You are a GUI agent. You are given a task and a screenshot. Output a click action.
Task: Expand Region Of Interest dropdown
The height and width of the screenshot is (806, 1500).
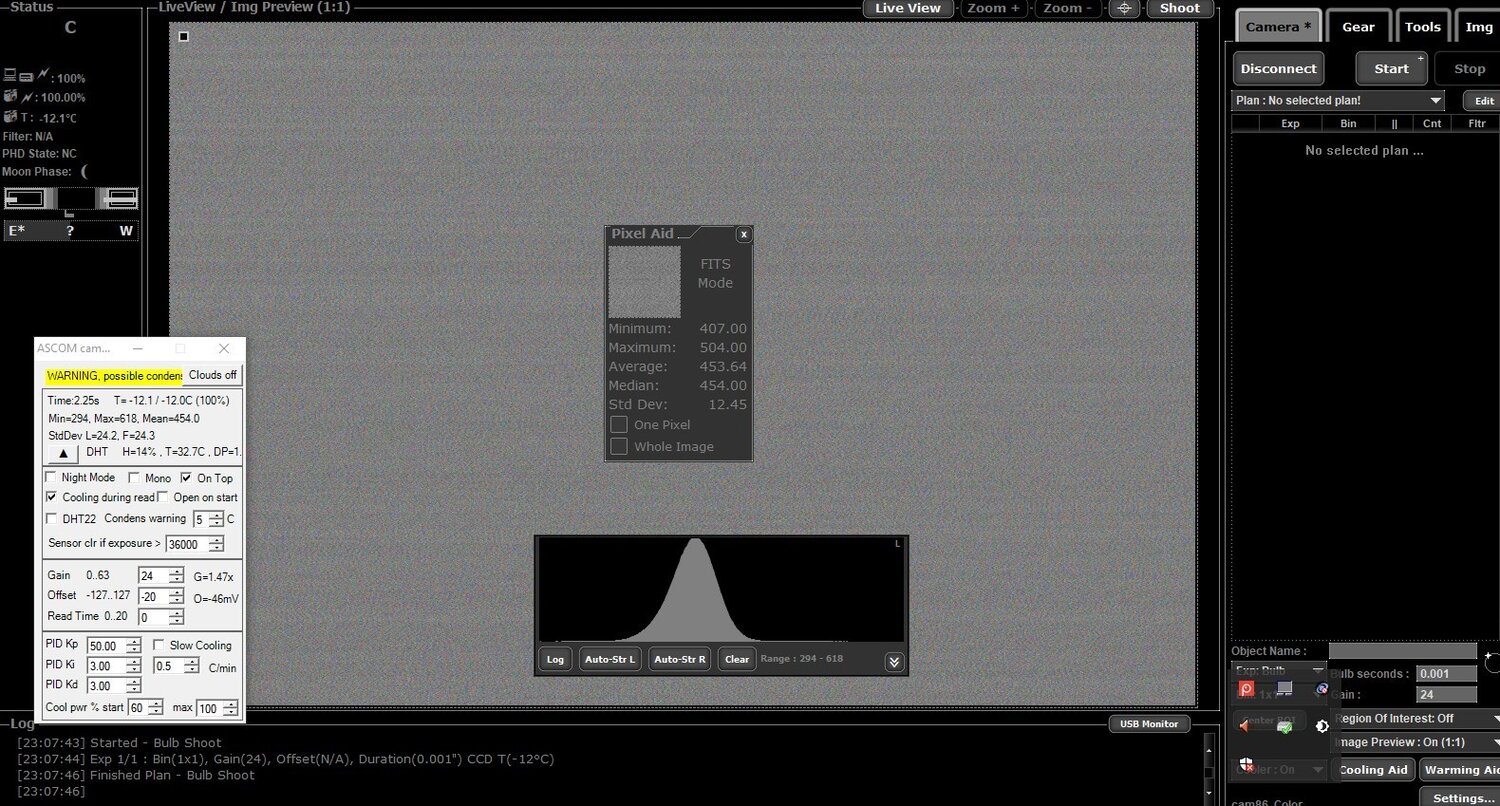(1416, 718)
